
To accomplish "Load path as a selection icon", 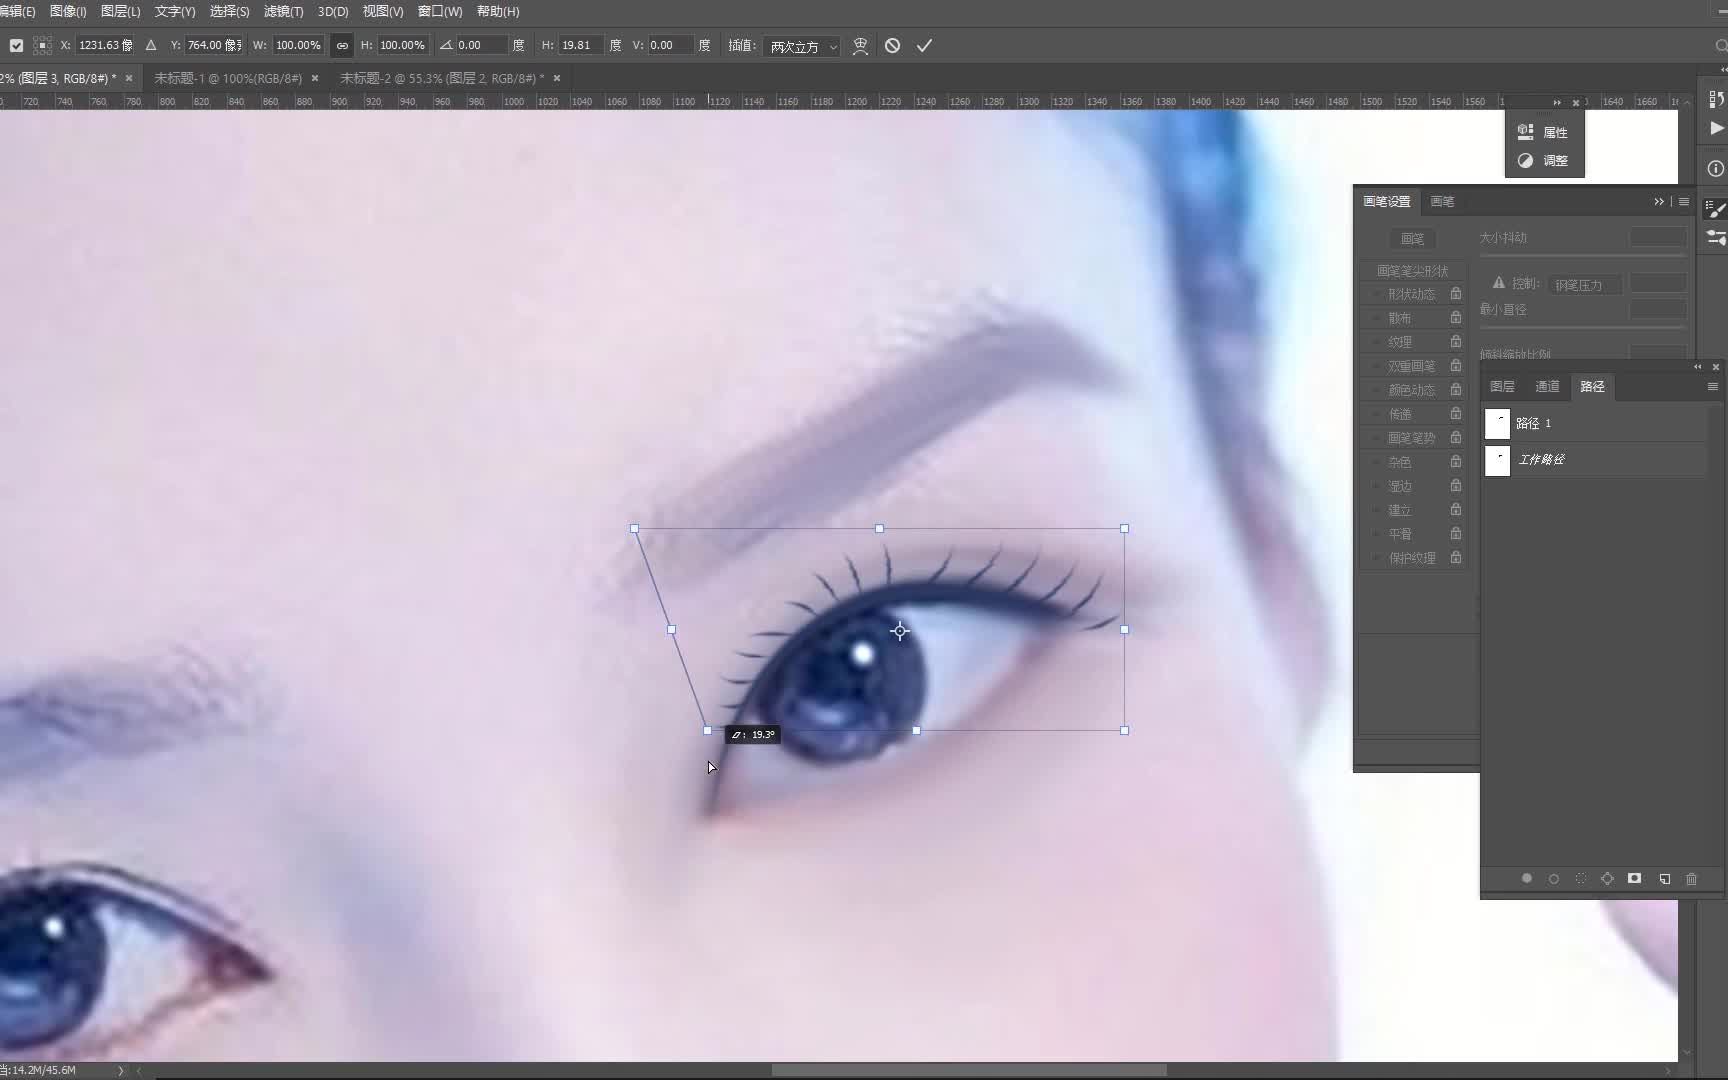I will tap(1580, 879).
